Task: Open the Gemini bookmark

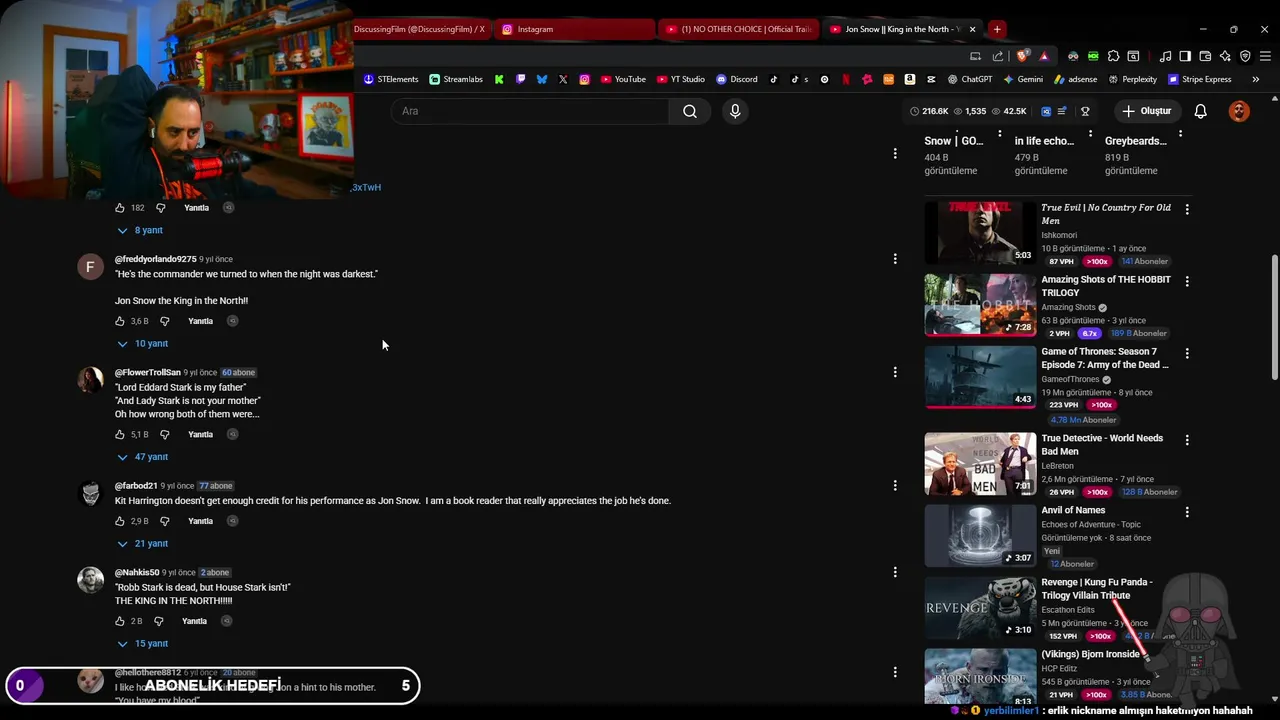Action: tap(1024, 79)
